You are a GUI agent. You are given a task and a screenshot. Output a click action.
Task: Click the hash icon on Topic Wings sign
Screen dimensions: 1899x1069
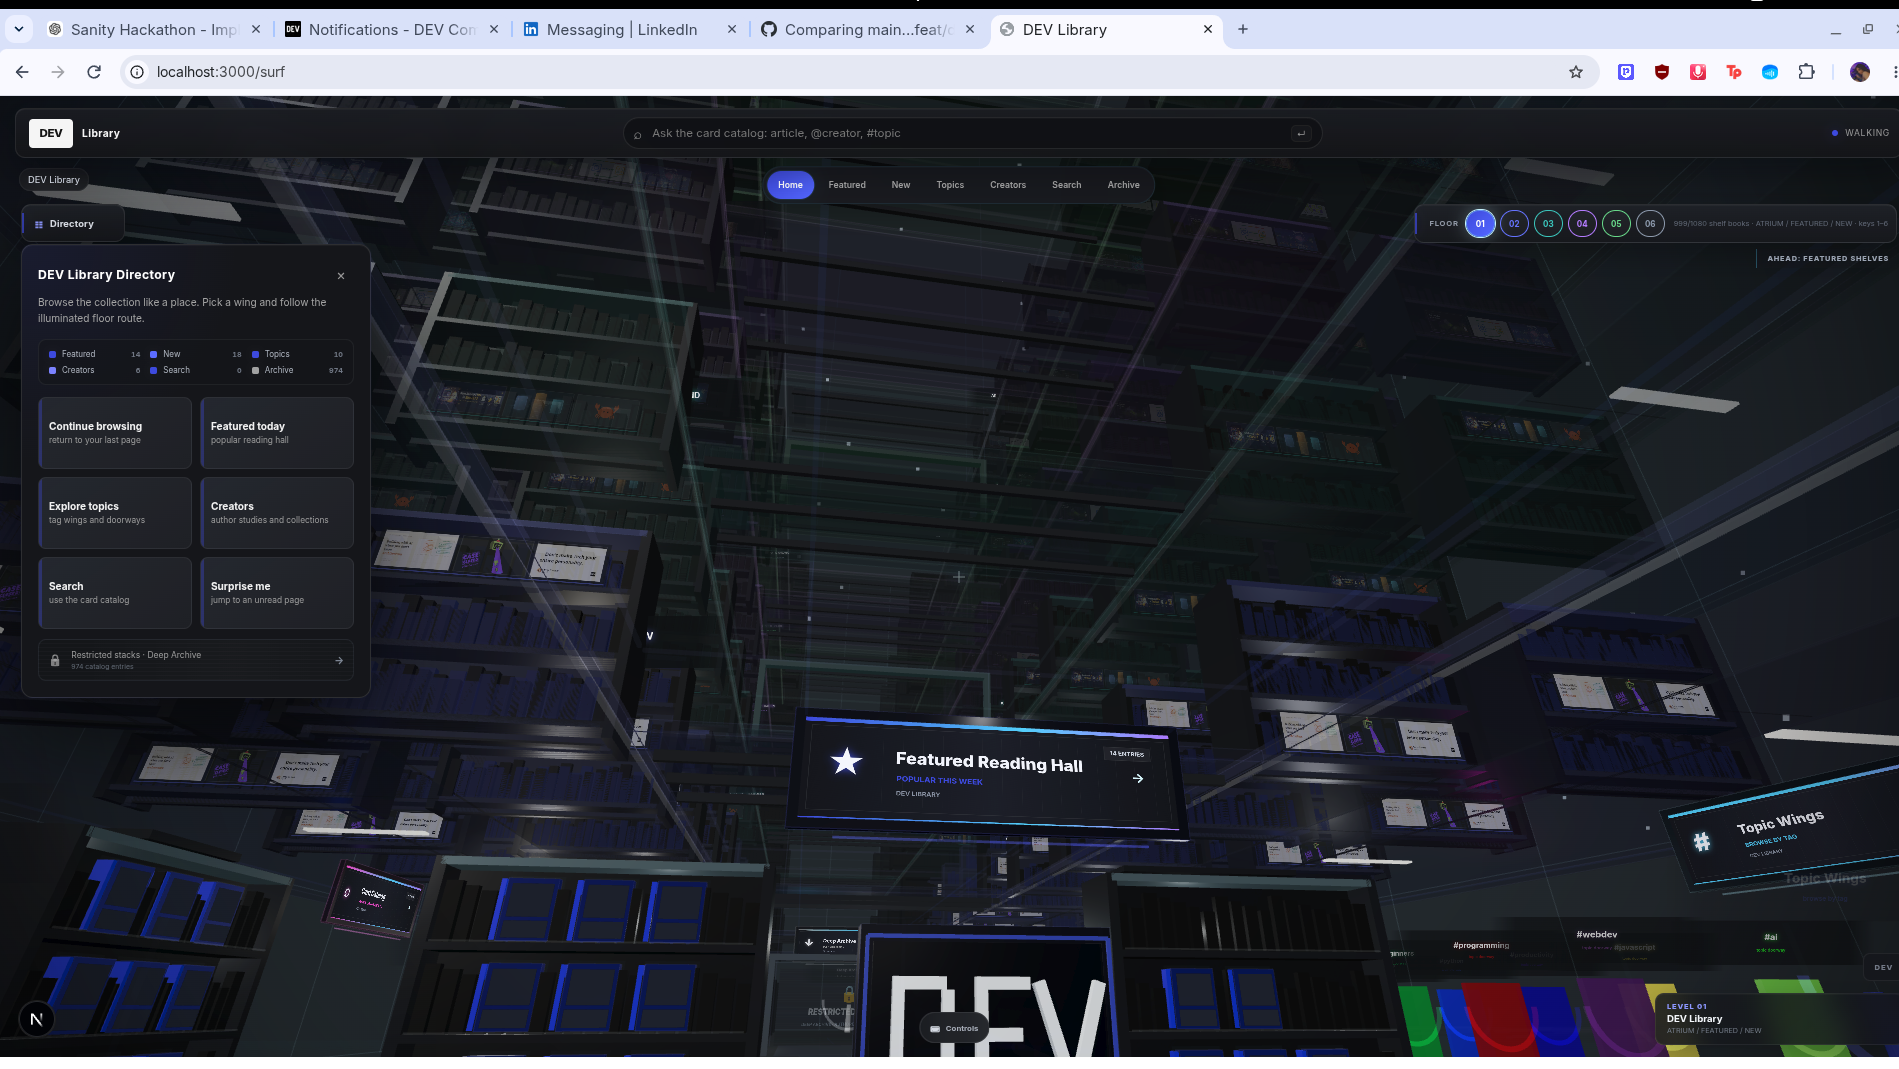point(1701,842)
